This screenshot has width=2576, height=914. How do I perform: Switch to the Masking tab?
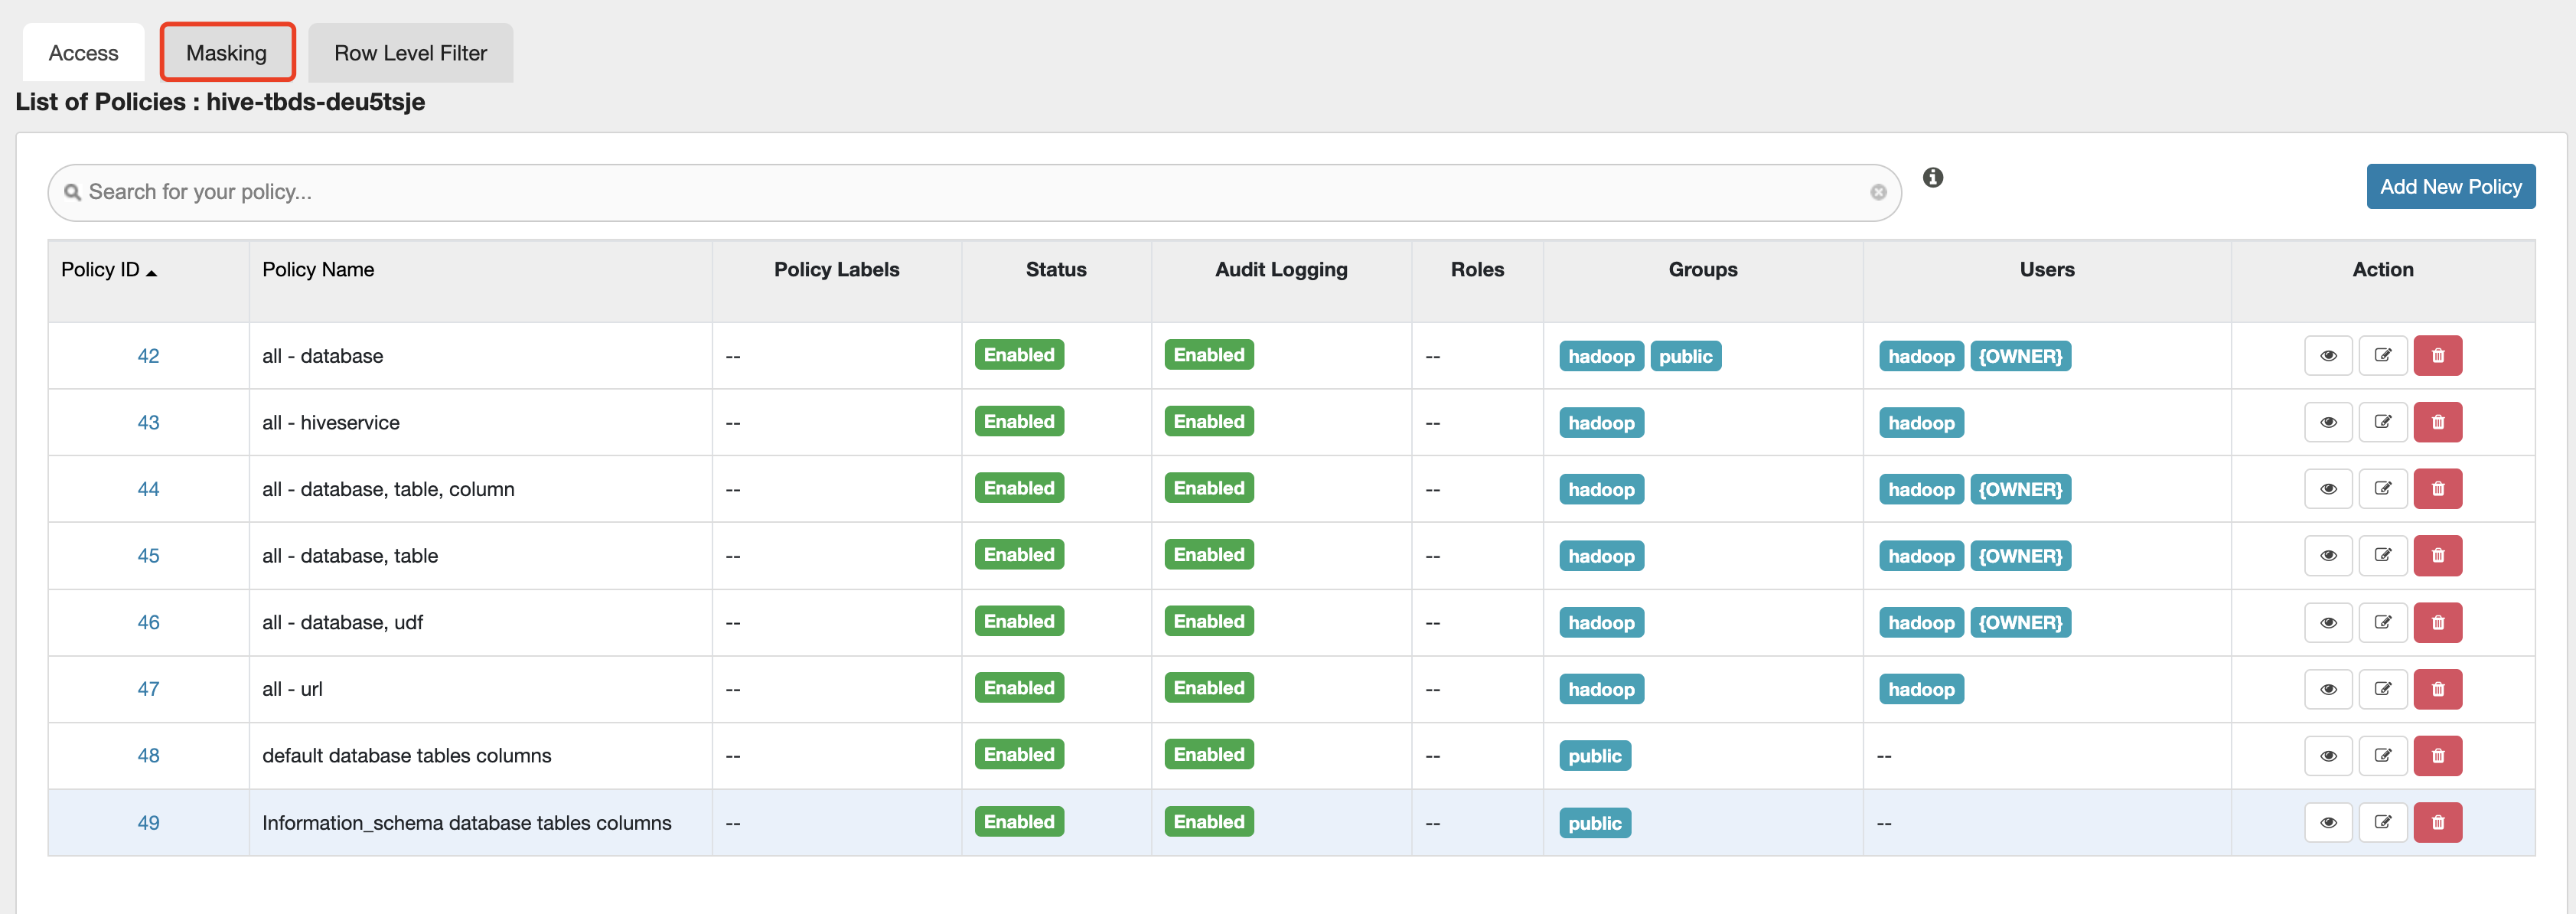227,53
